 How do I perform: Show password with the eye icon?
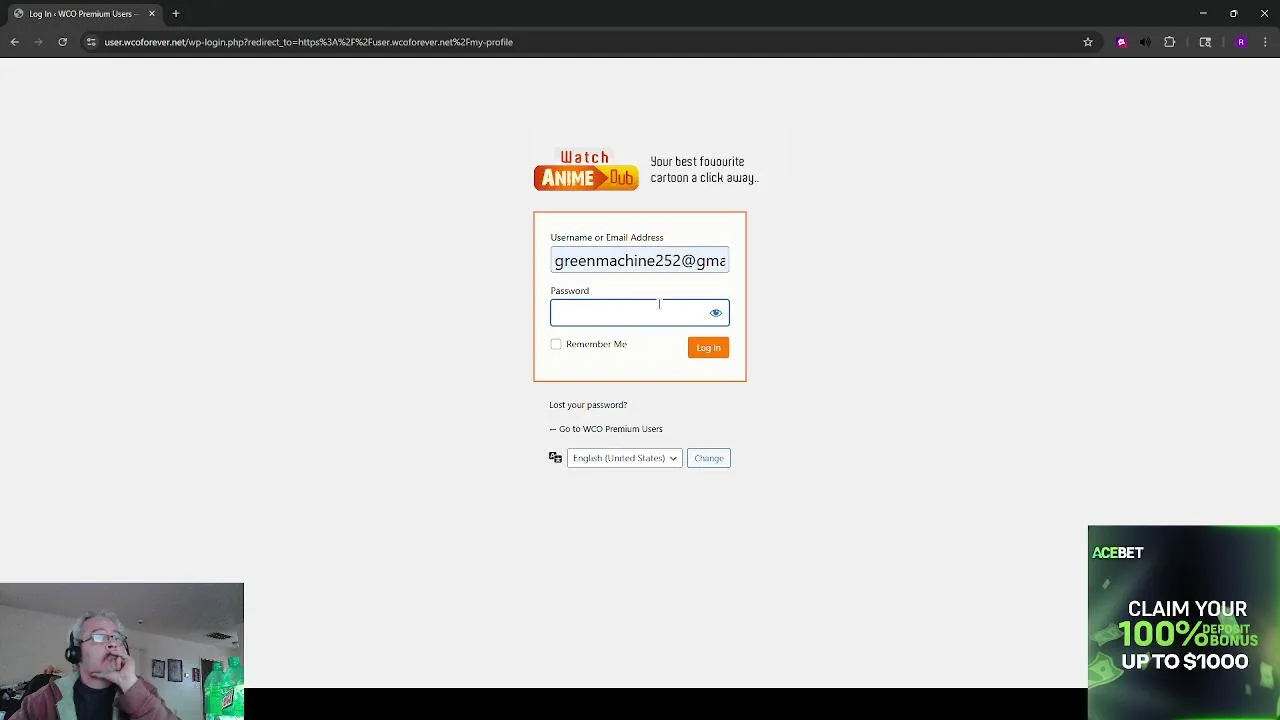pos(715,313)
